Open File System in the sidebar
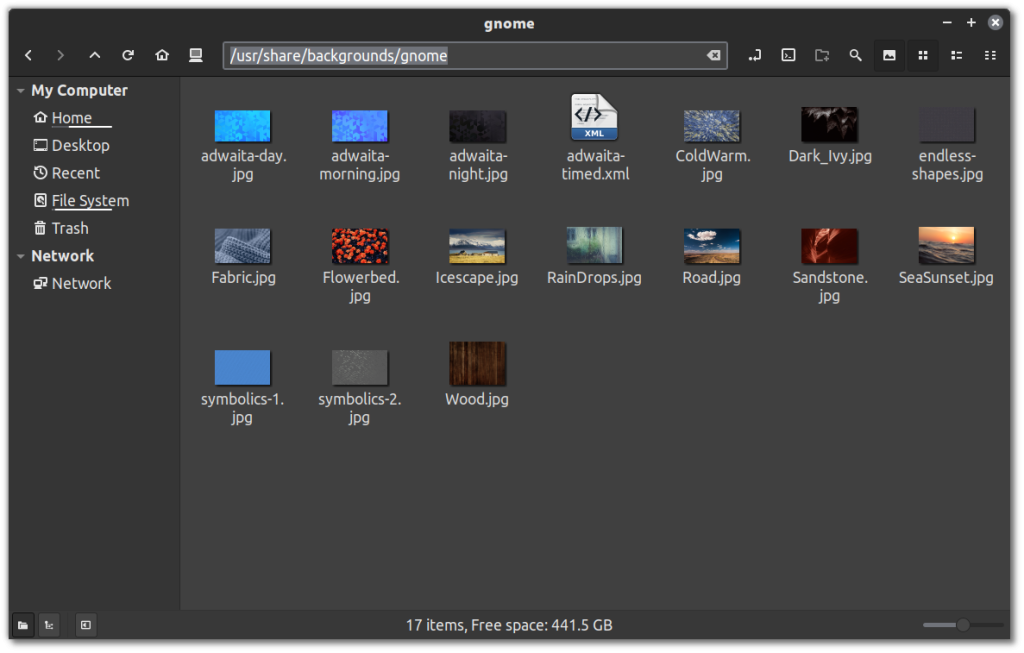The image size is (1024, 653). click(90, 201)
